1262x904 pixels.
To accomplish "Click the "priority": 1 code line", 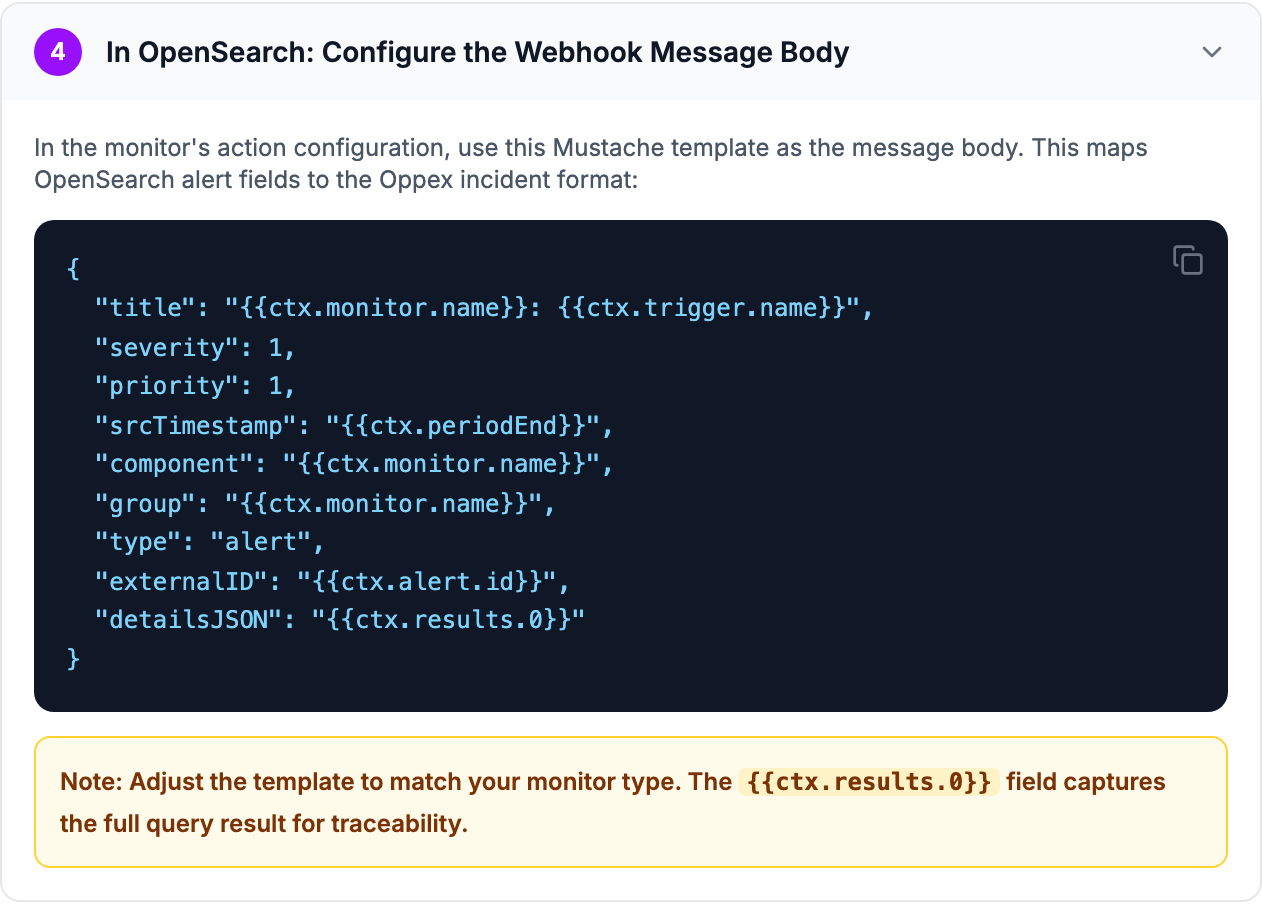I will 196,386.
